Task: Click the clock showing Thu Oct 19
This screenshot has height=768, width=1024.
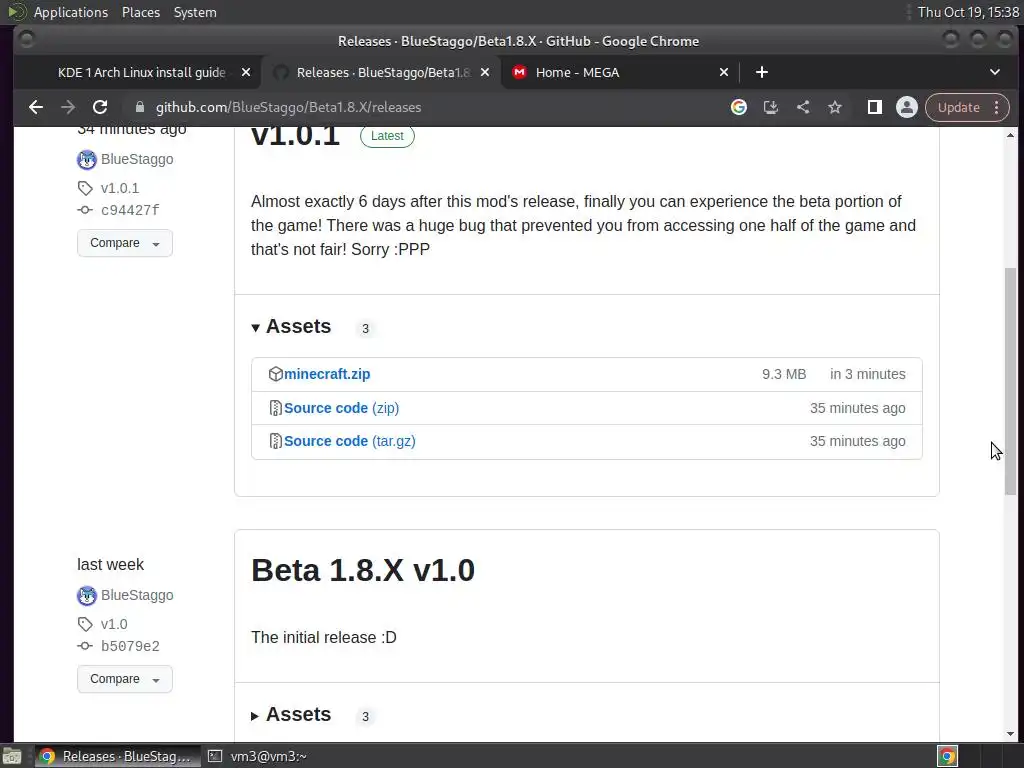Action: (x=968, y=12)
